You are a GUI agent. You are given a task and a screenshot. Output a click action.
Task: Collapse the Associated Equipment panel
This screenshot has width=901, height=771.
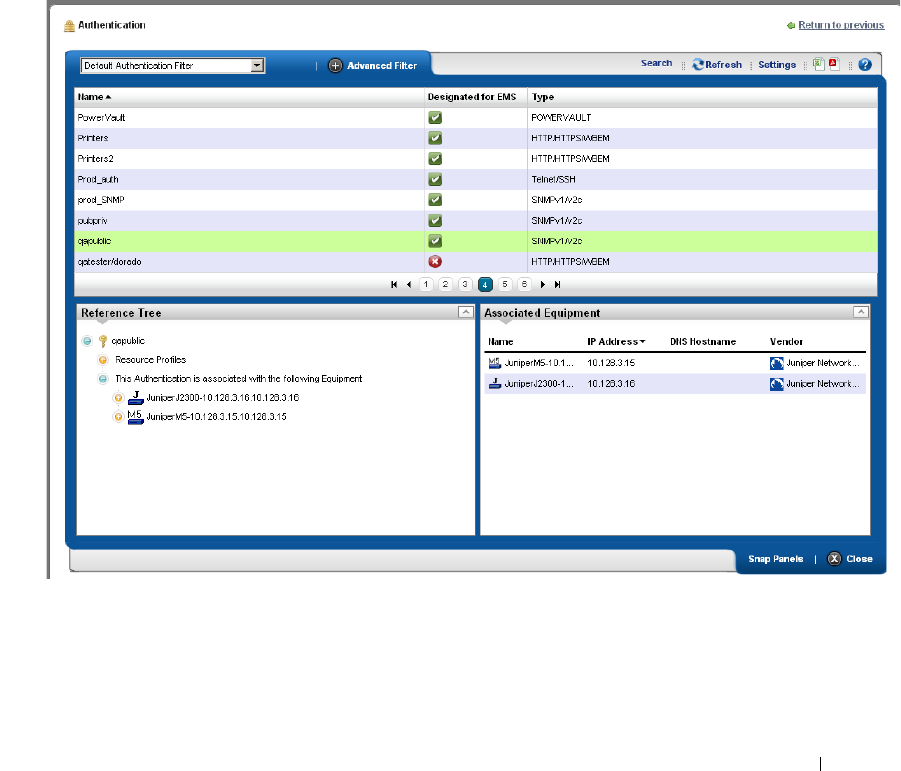tap(861, 312)
